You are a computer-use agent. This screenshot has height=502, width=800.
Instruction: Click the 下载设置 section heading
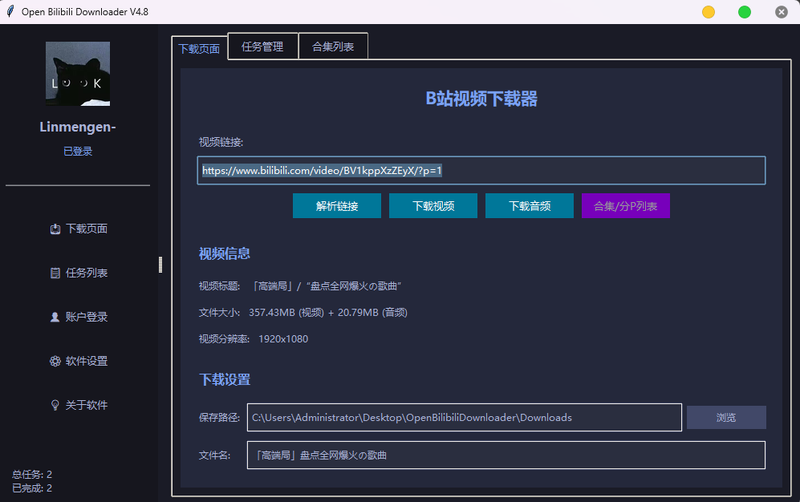[x=224, y=380]
